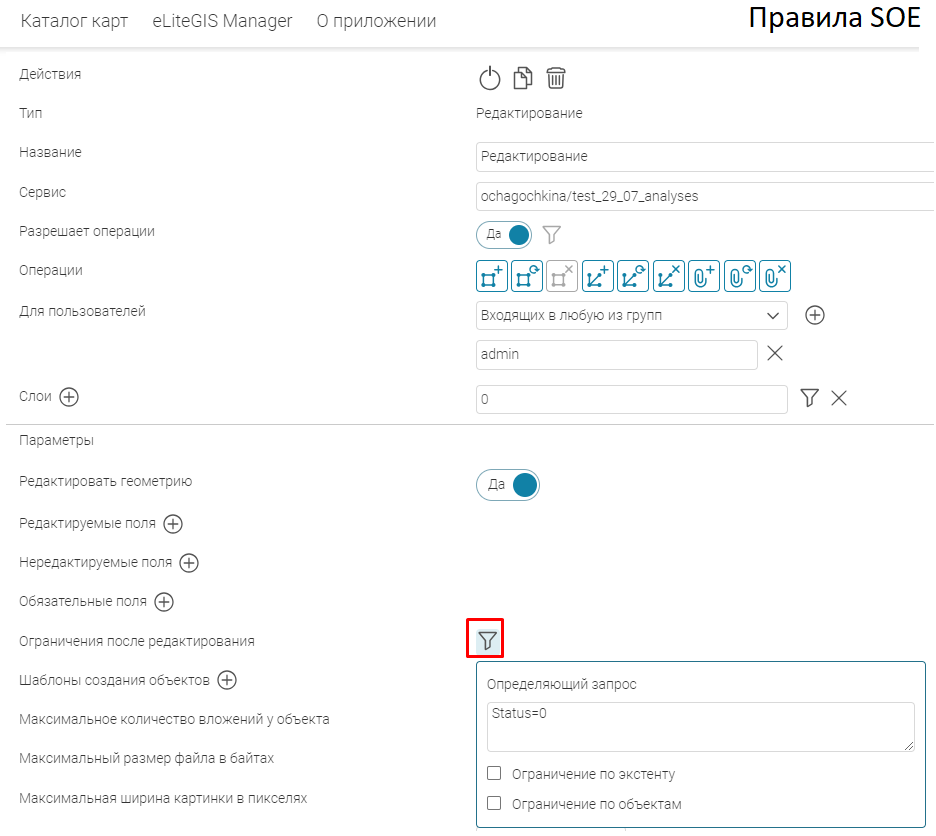
Task: Toggle the delete-attachment operation (paperclip with X)
Action: 776,276
